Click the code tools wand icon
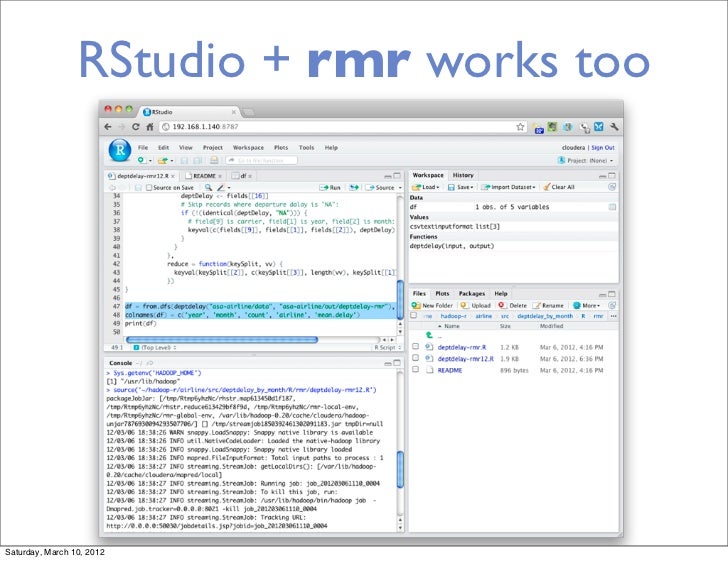728x561 pixels. (x=221, y=187)
